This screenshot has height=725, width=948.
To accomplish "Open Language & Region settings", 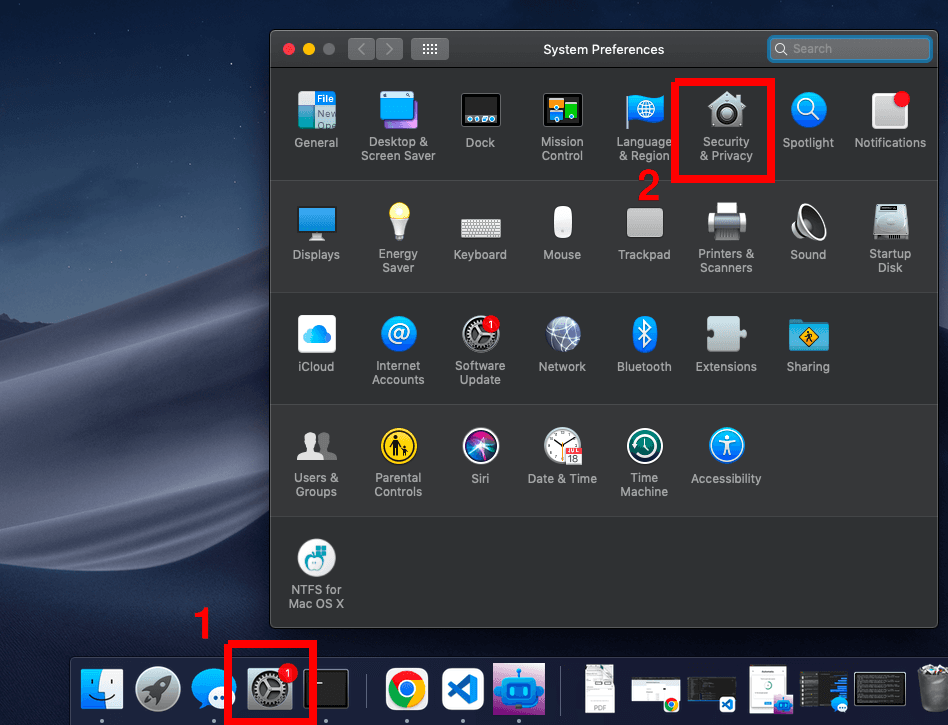I will click(x=644, y=126).
